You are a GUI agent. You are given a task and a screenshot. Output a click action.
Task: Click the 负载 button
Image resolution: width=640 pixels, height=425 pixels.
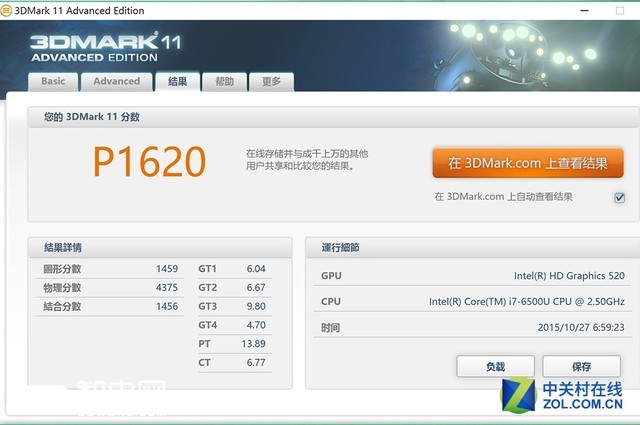[496, 366]
